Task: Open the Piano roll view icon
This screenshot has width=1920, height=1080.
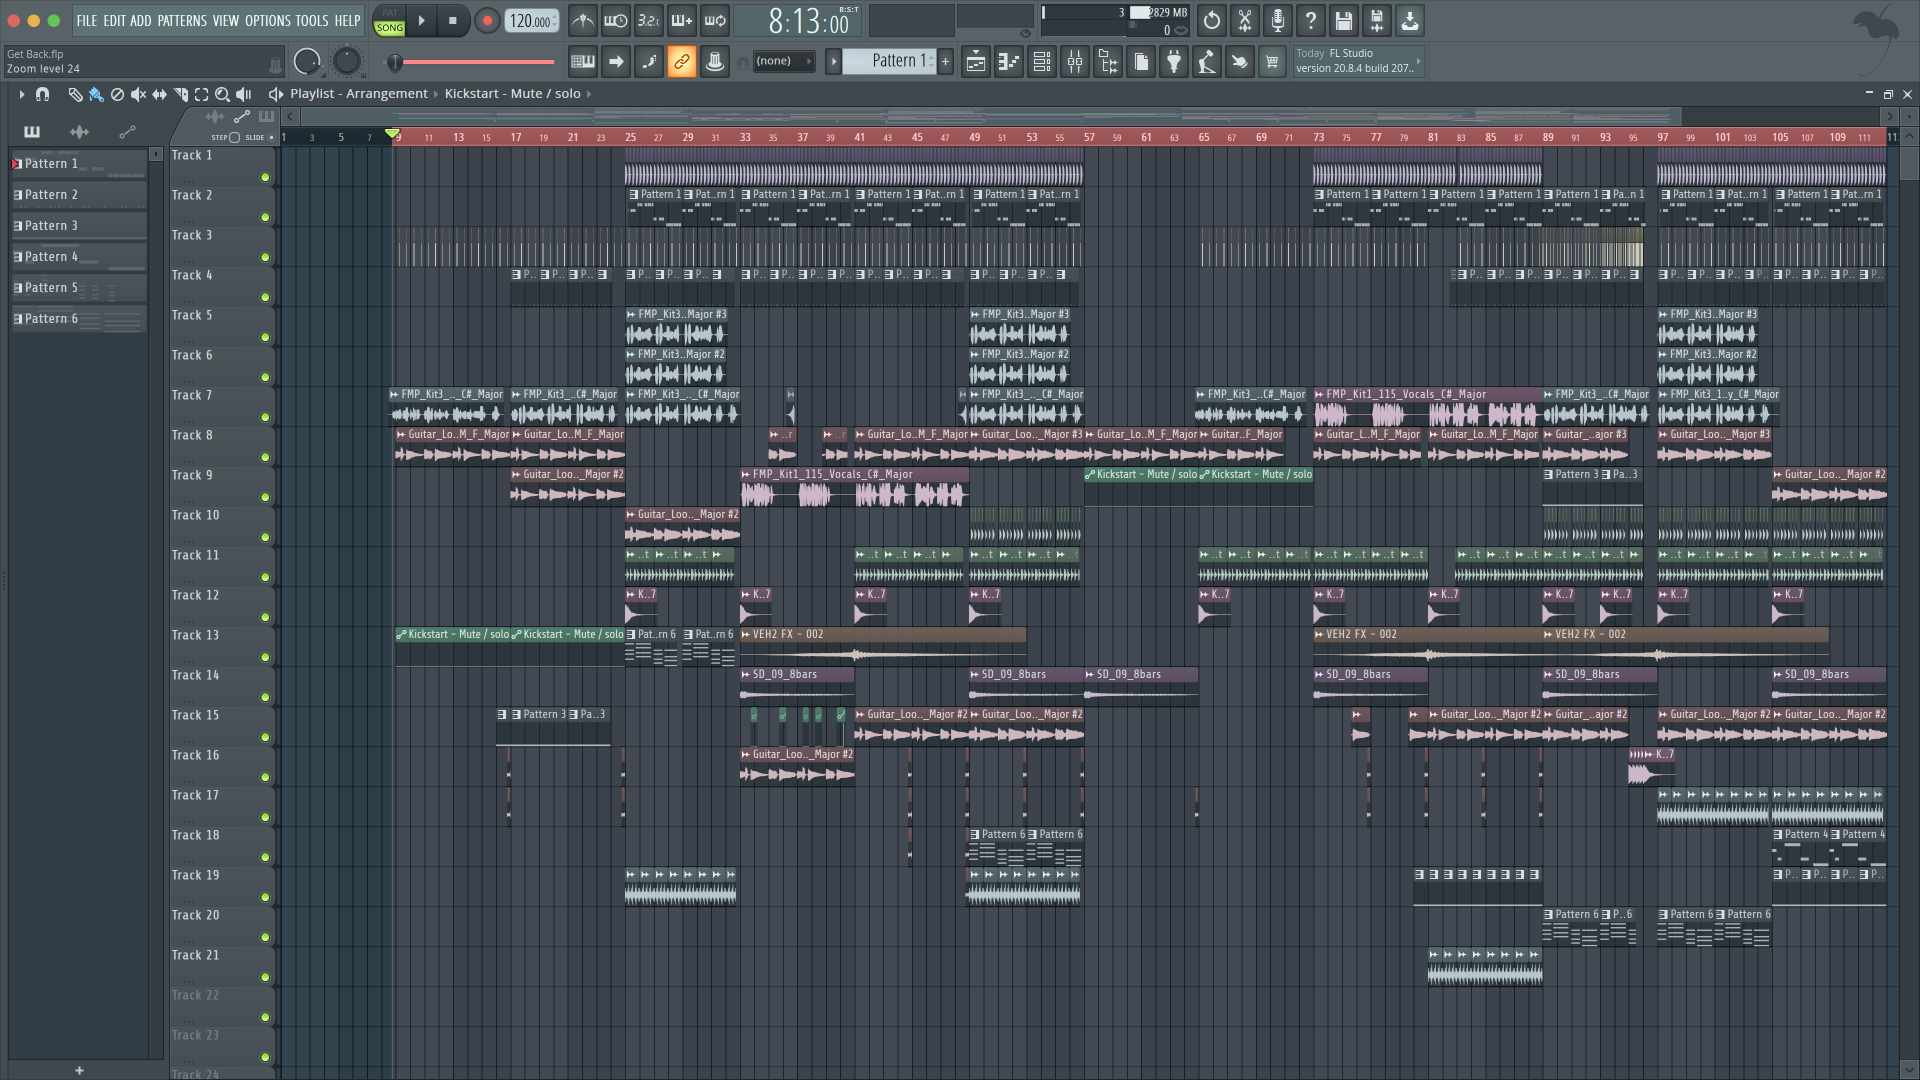Action: [1009, 62]
